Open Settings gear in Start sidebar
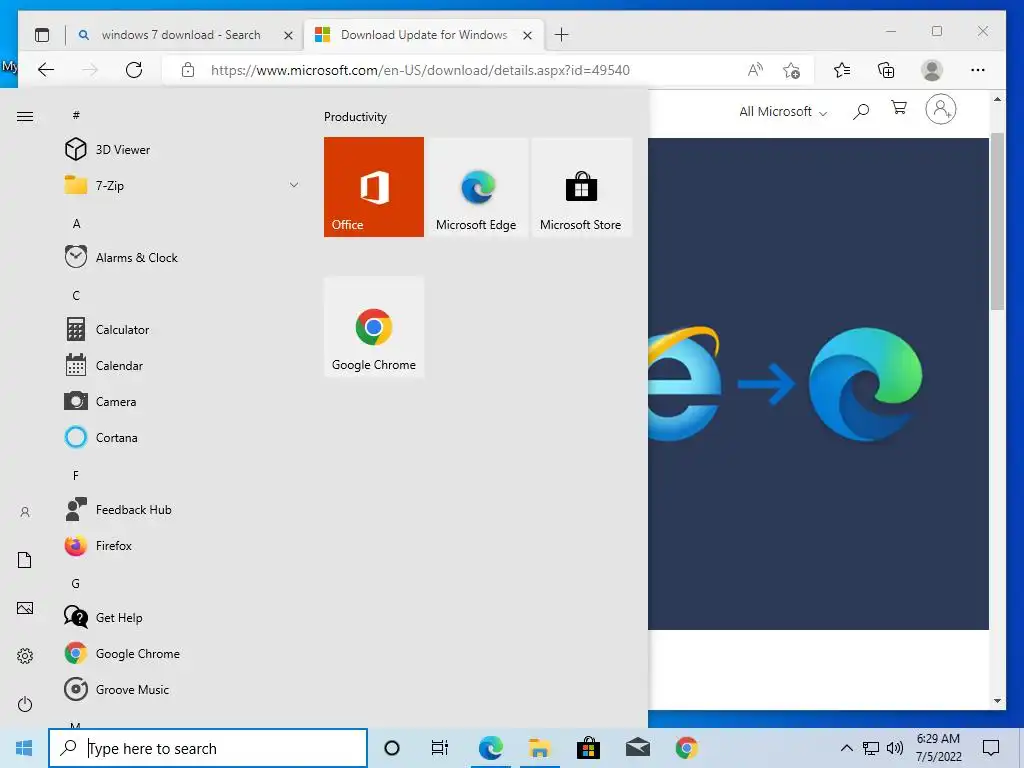Screen dimensions: 1024x768 tap(25, 656)
